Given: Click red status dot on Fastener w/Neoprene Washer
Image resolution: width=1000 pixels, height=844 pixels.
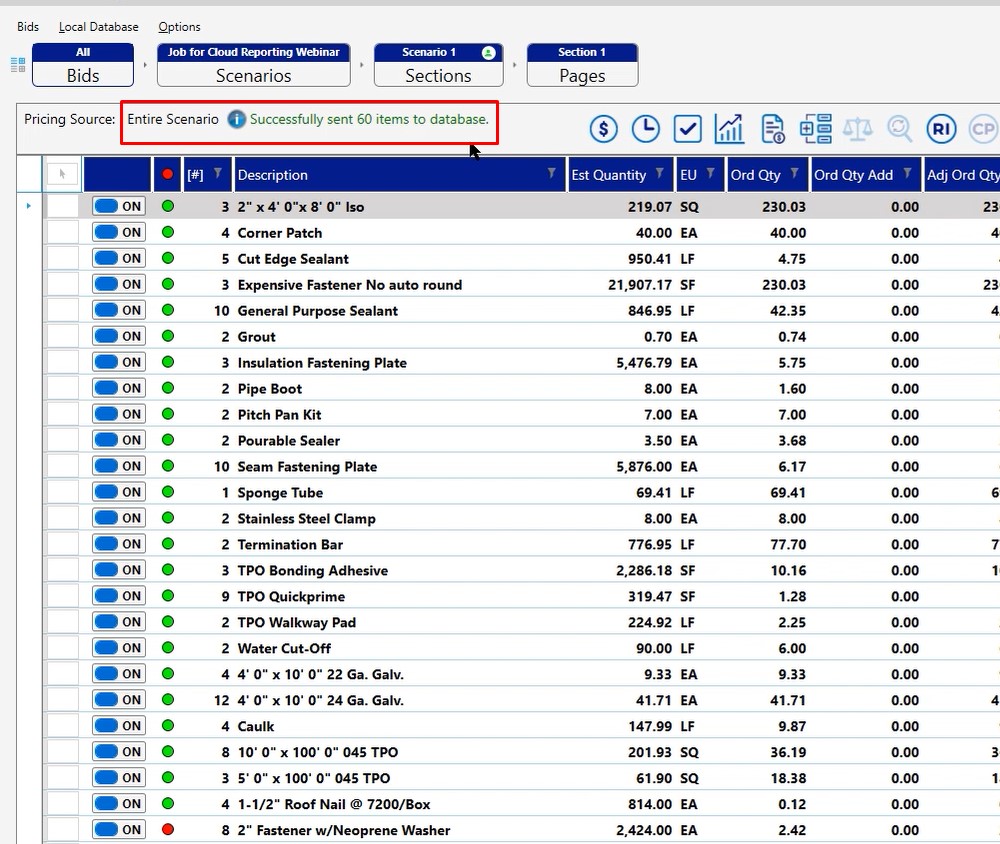Looking at the screenshot, I should coord(167,829).
